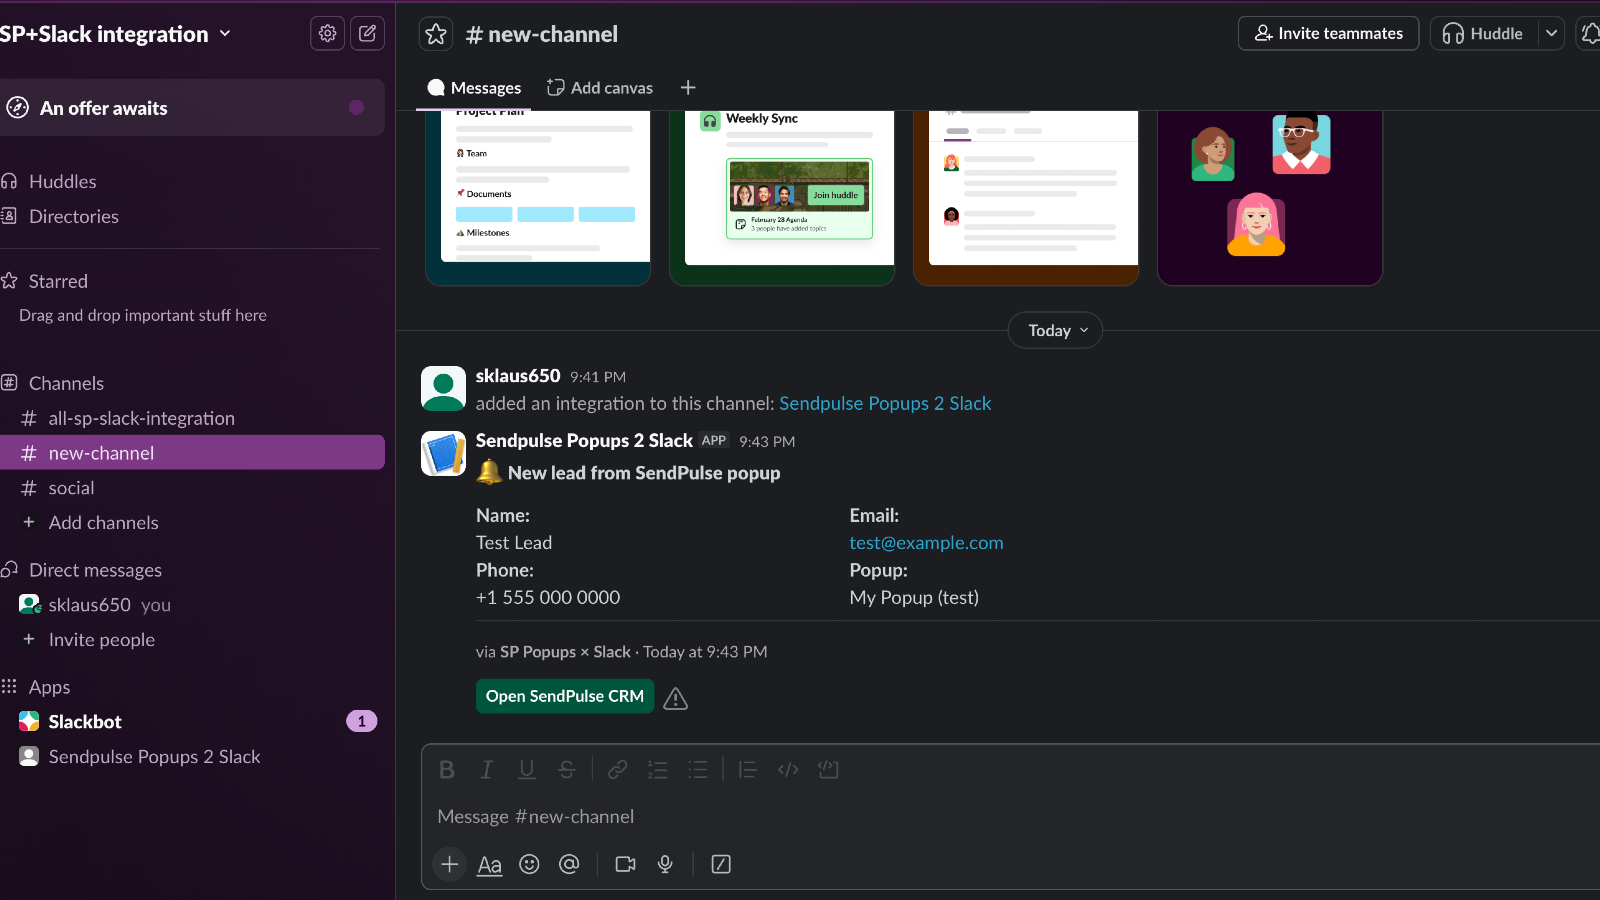
Task: Insert inline code formatting
Action: [x=788, y=769]
